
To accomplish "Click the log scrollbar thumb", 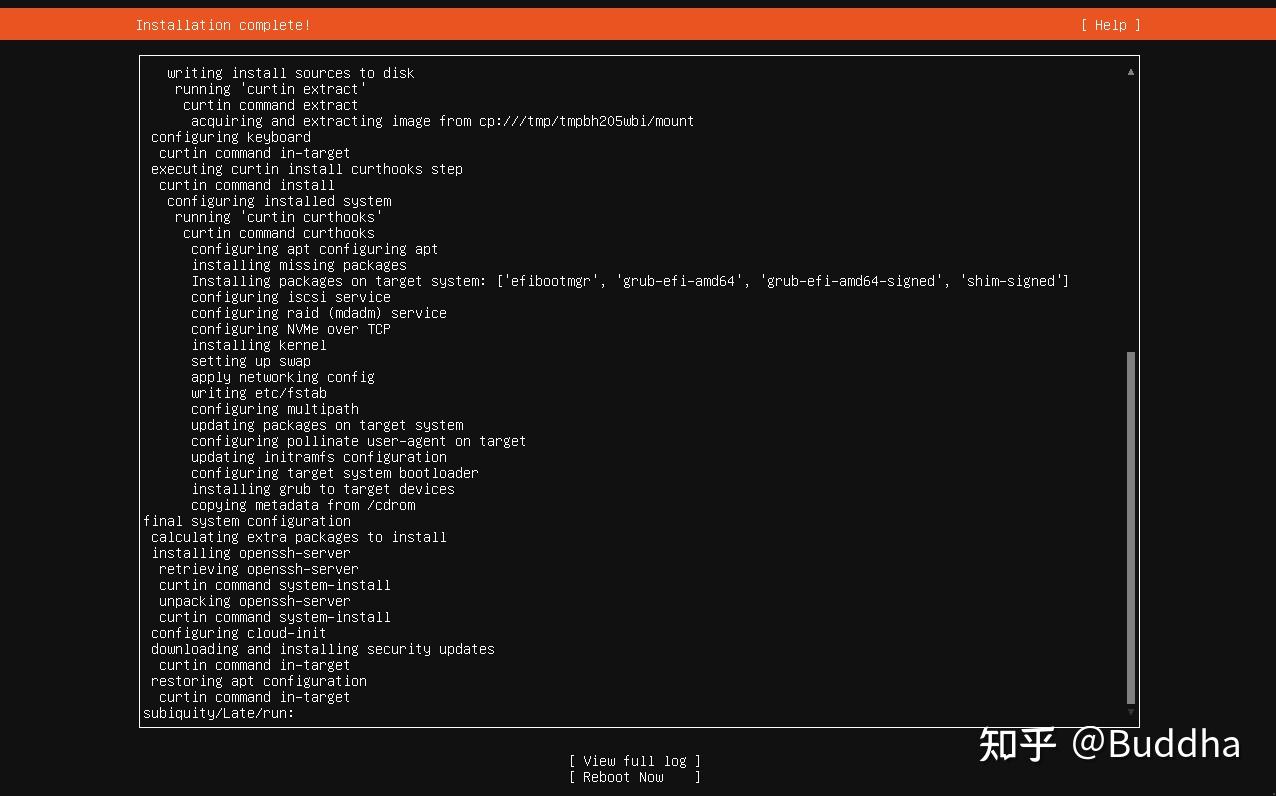I will click(1131, 528).
